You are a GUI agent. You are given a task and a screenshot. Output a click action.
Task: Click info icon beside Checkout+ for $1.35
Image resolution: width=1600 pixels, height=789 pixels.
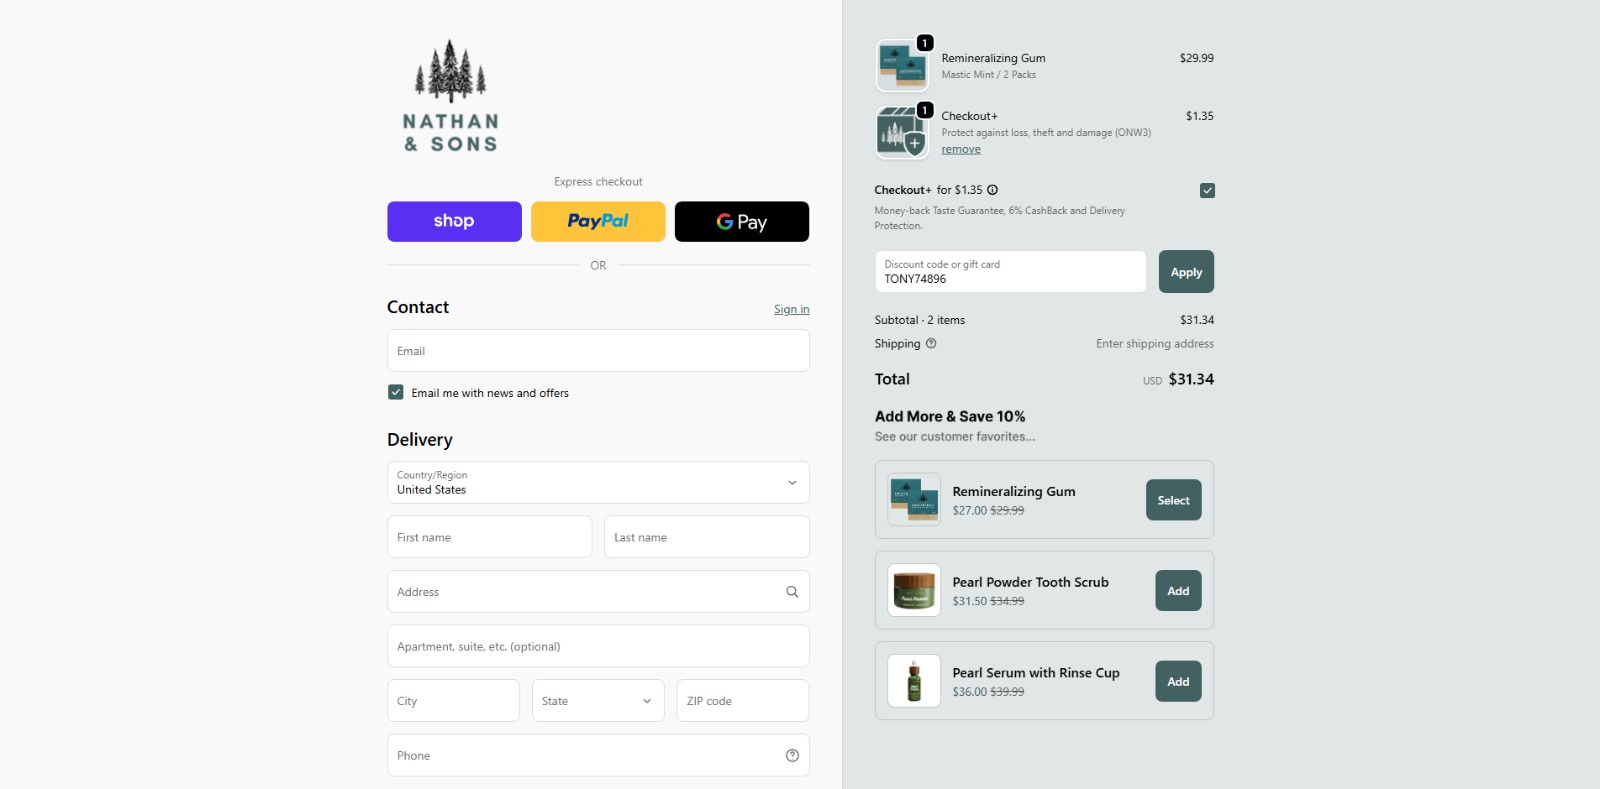click(x=992, y=190)
